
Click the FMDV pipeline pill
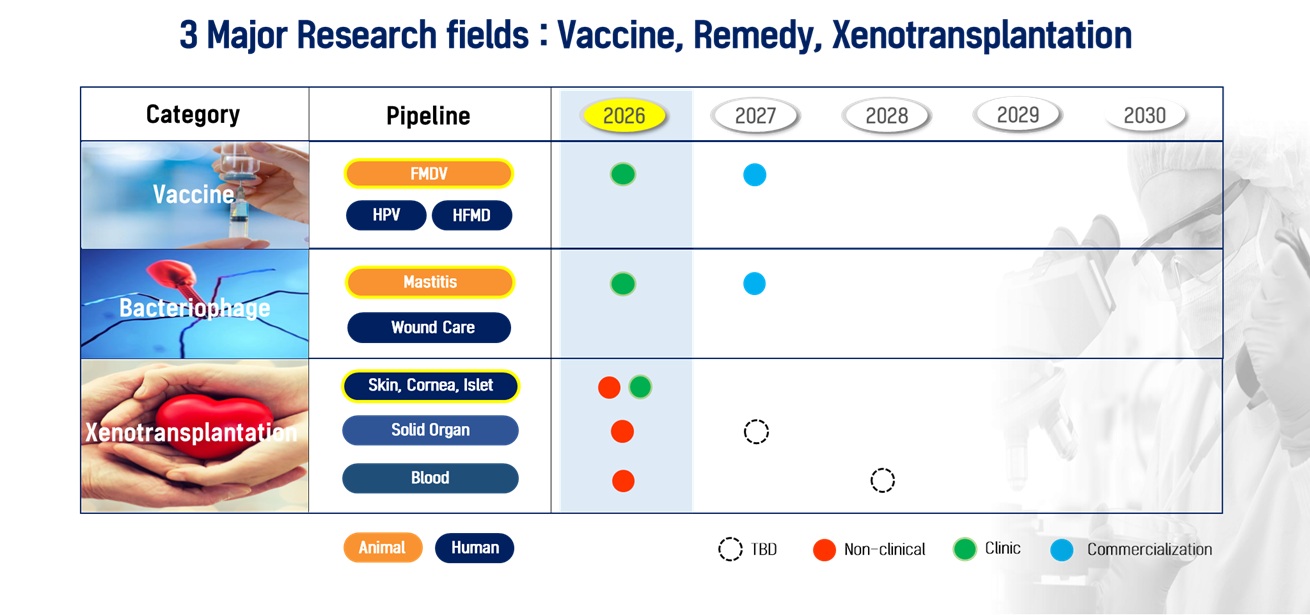click(429, 174)
